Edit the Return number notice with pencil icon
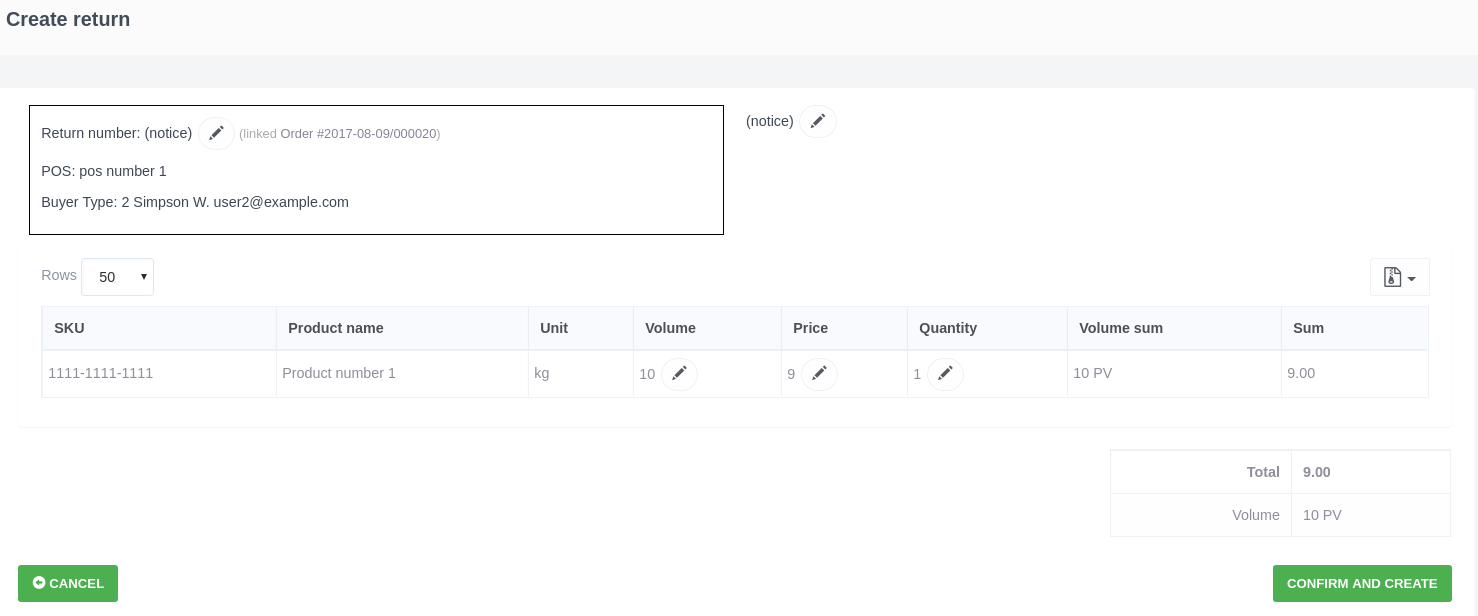 (216, 133)
